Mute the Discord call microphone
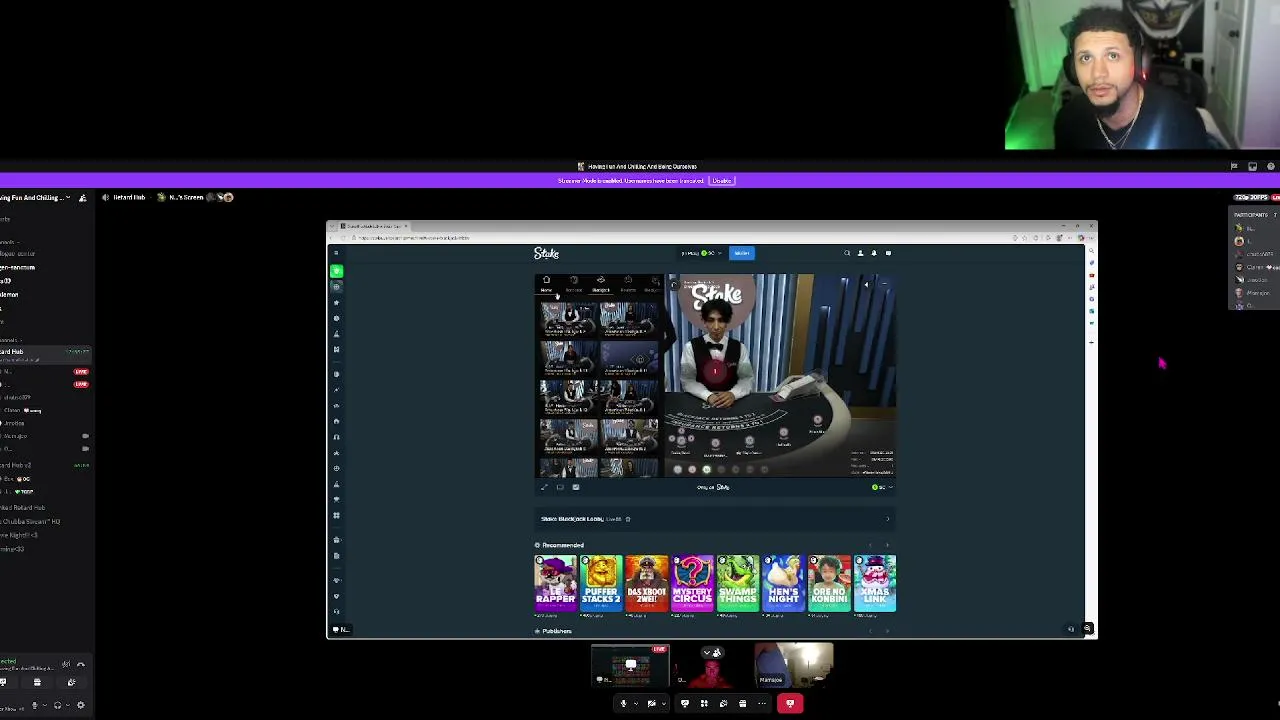 pyautogui.click(x=623, y=704)
